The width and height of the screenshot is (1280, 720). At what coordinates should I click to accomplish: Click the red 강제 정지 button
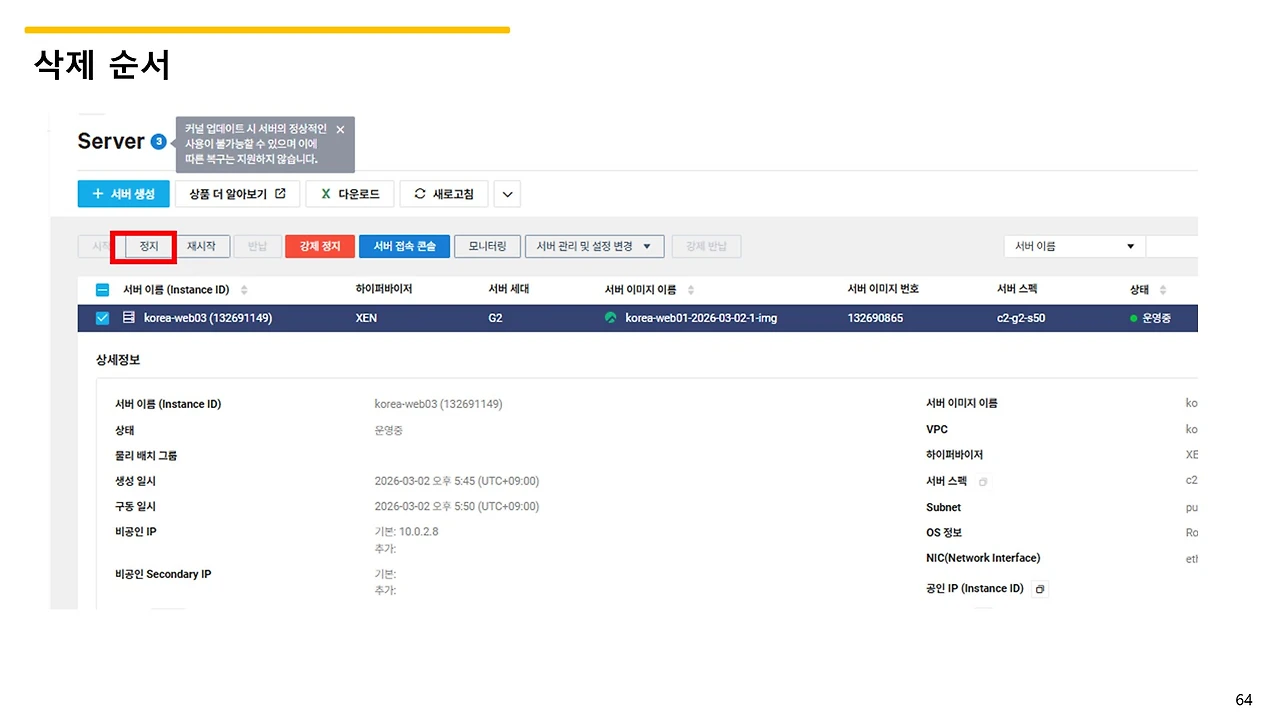point(320,246)
